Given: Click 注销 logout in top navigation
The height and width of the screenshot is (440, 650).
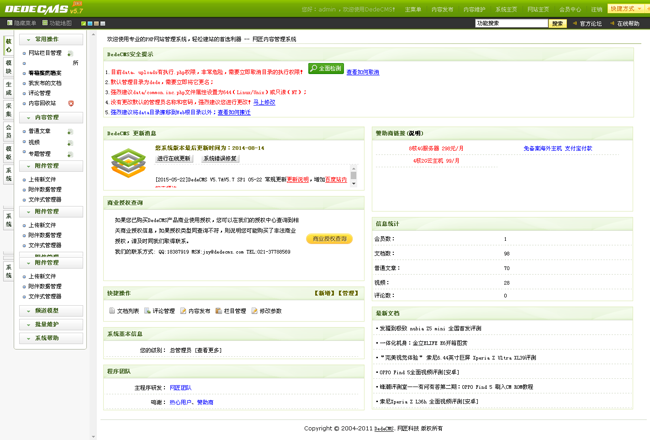Looking at the screenshot, I should point(597,9).
